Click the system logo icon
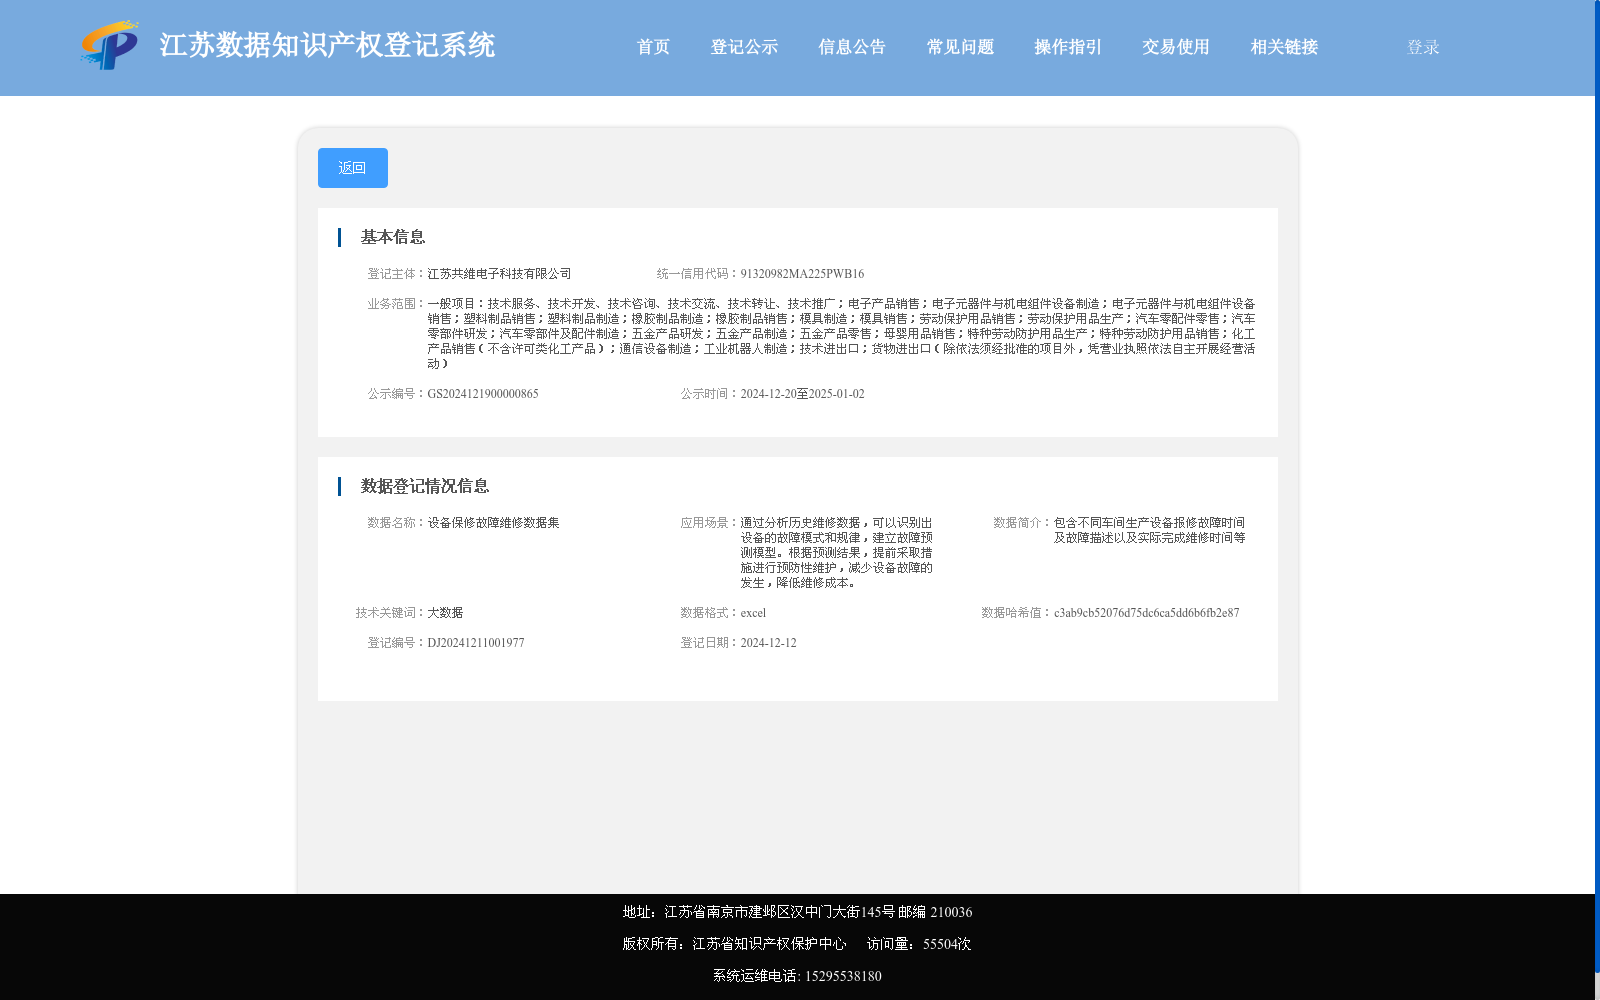Screen dimensions: 1600x1000 [x=110, y=45]
